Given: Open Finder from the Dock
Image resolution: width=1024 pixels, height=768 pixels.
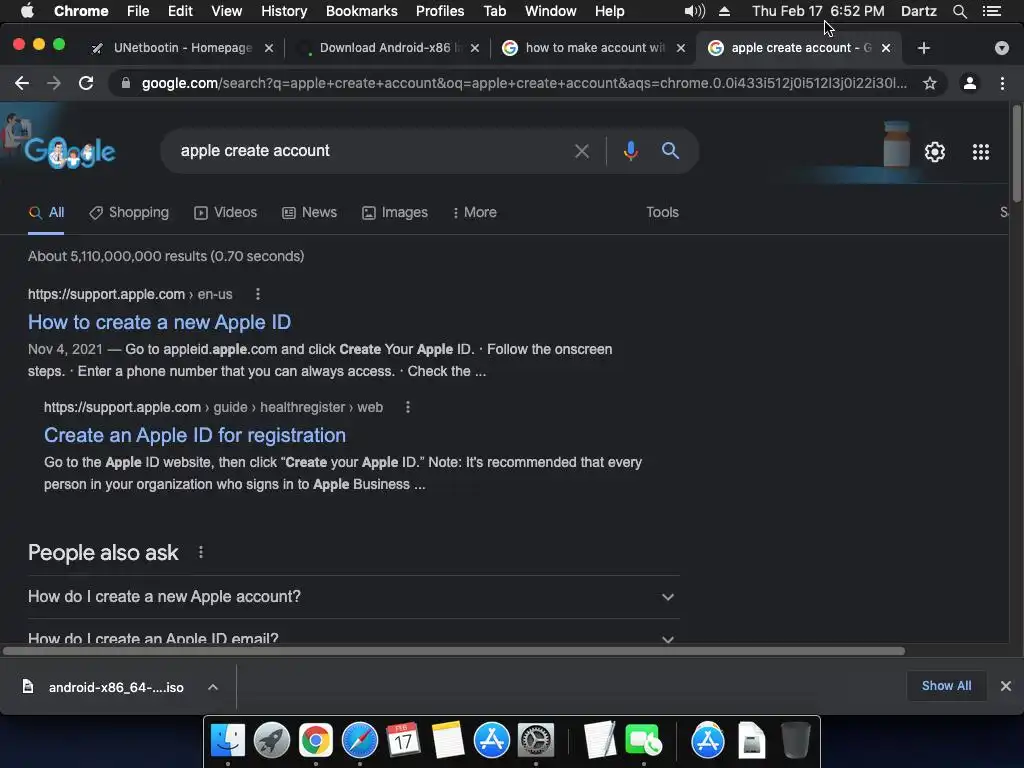Looking at the screenshot, I should 227,741.
